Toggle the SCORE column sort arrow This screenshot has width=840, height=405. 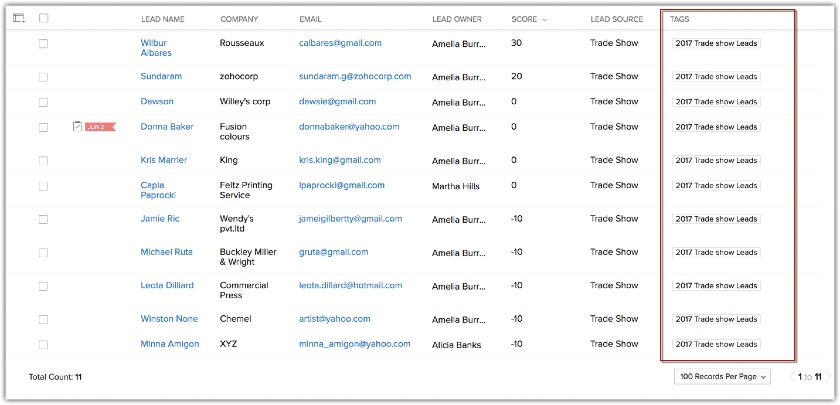pyautogui.click(x=545, y=19)
